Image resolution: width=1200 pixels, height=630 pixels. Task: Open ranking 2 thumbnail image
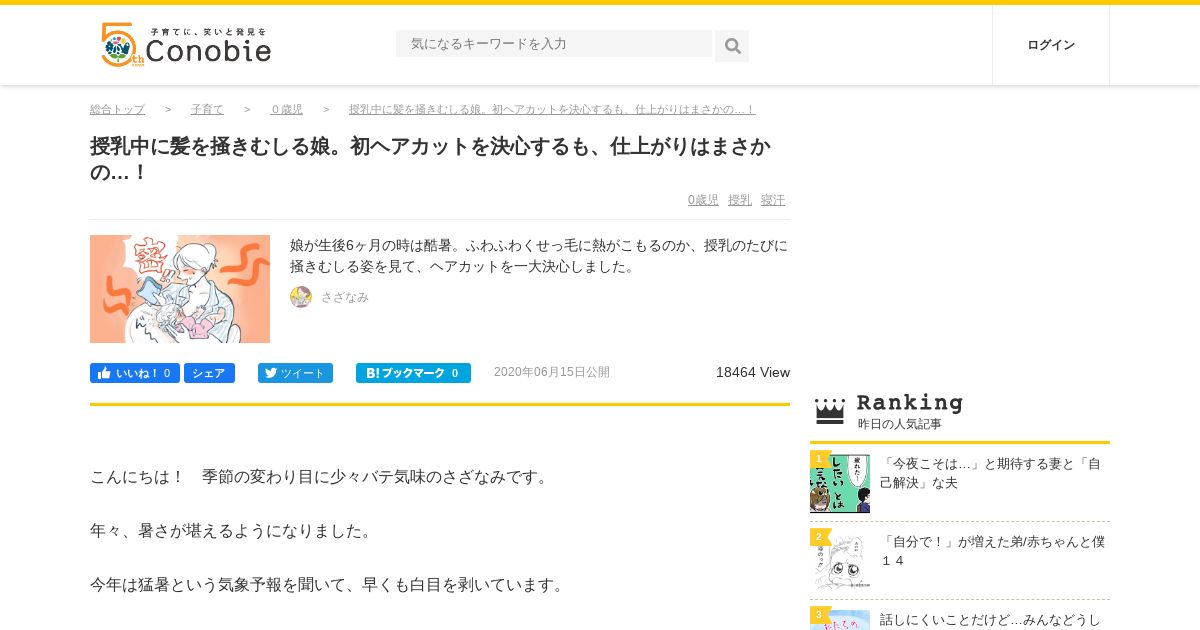(840, 560)
